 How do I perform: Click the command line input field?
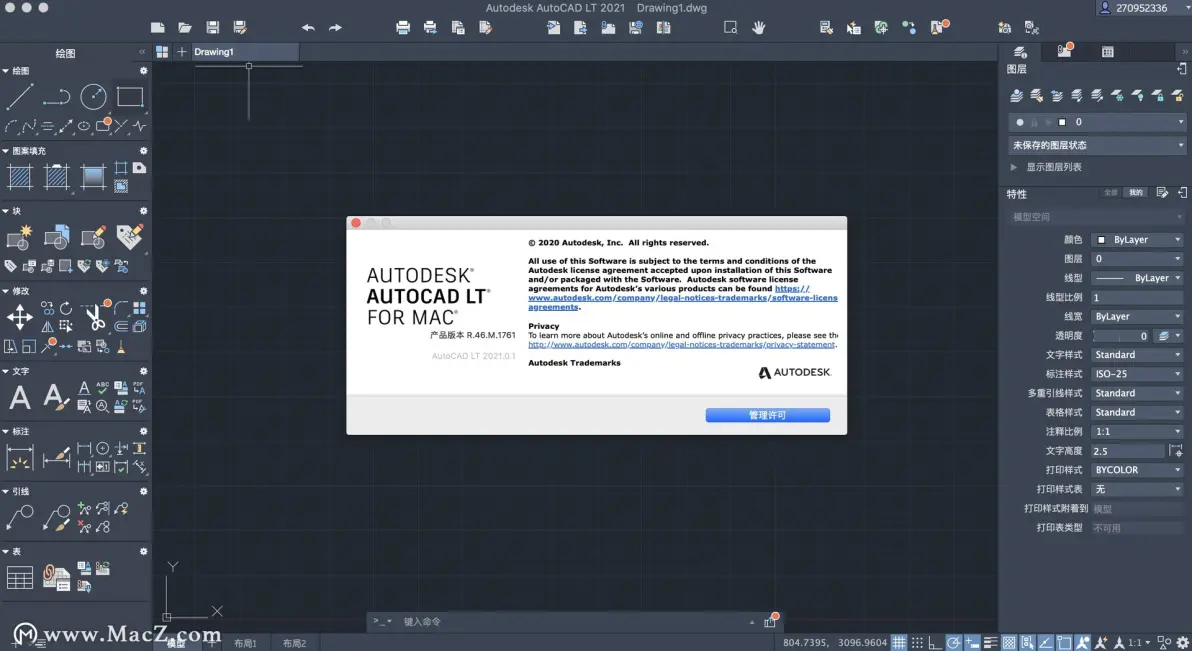[574, 622]
